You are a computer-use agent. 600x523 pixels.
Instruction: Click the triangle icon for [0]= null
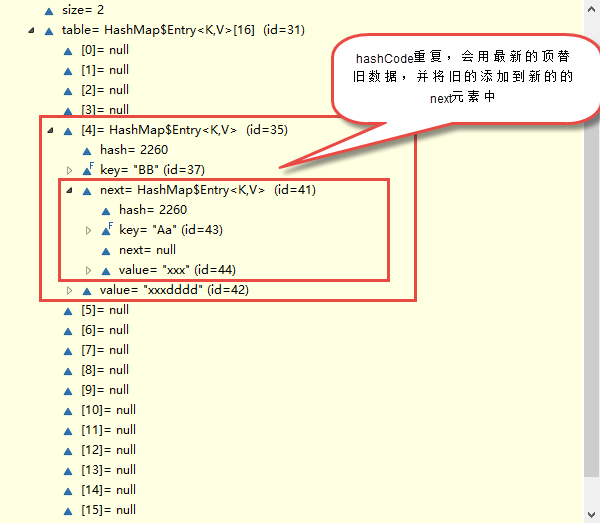click(68, 51)
